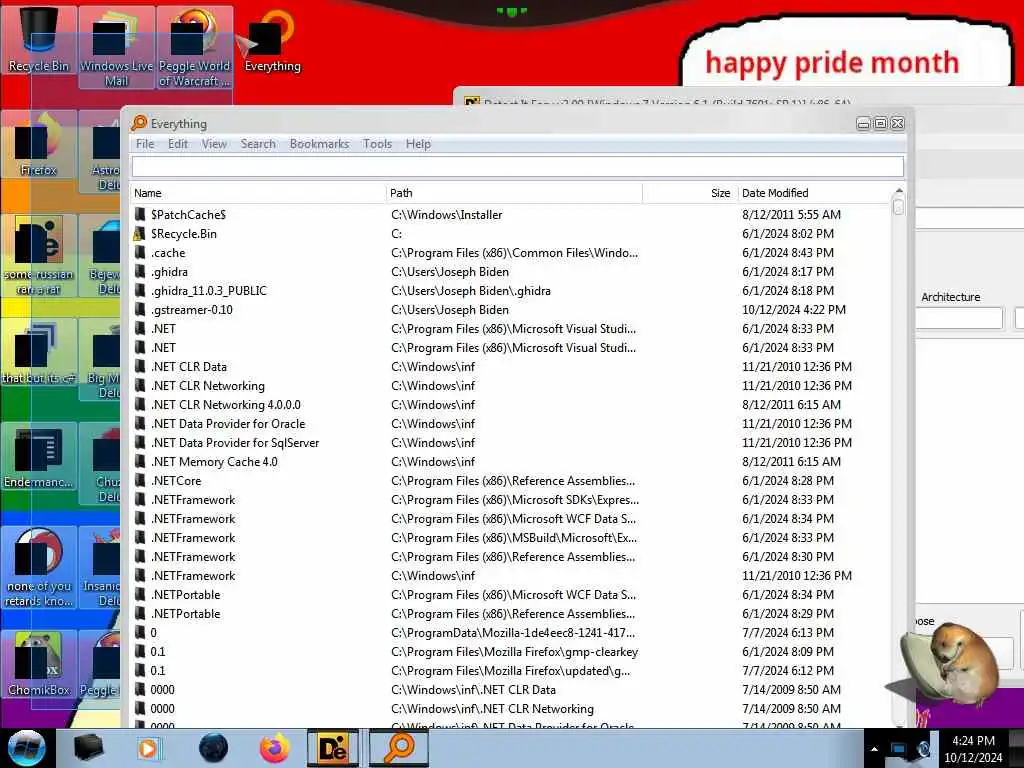Select the $PatchCache$ folder icon
The width and height of the screenshot is (1024, 768).
(140, 214)
